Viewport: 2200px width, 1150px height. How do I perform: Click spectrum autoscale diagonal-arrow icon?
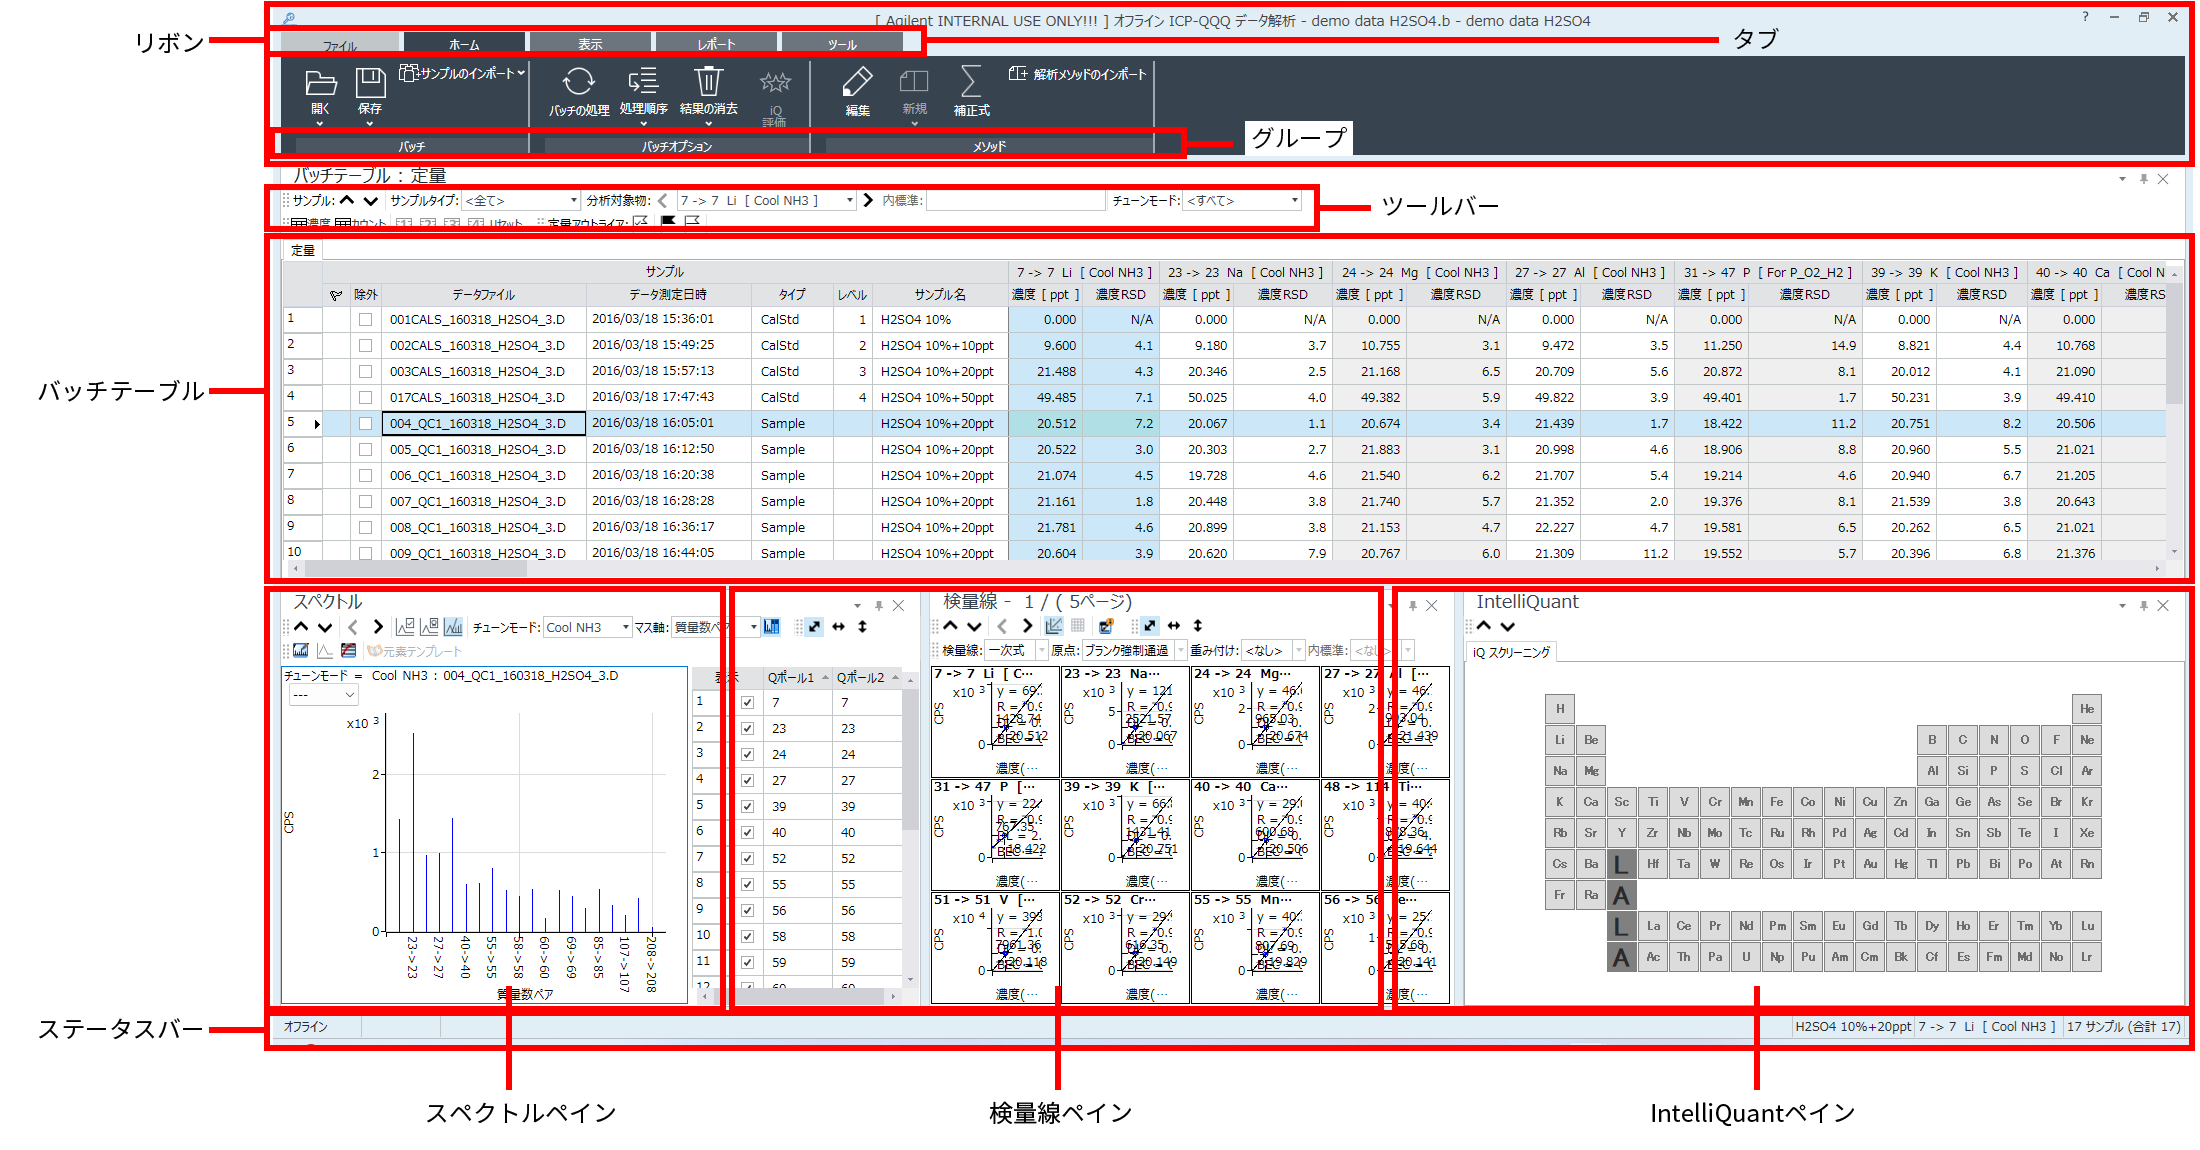(x=814, y=627)
